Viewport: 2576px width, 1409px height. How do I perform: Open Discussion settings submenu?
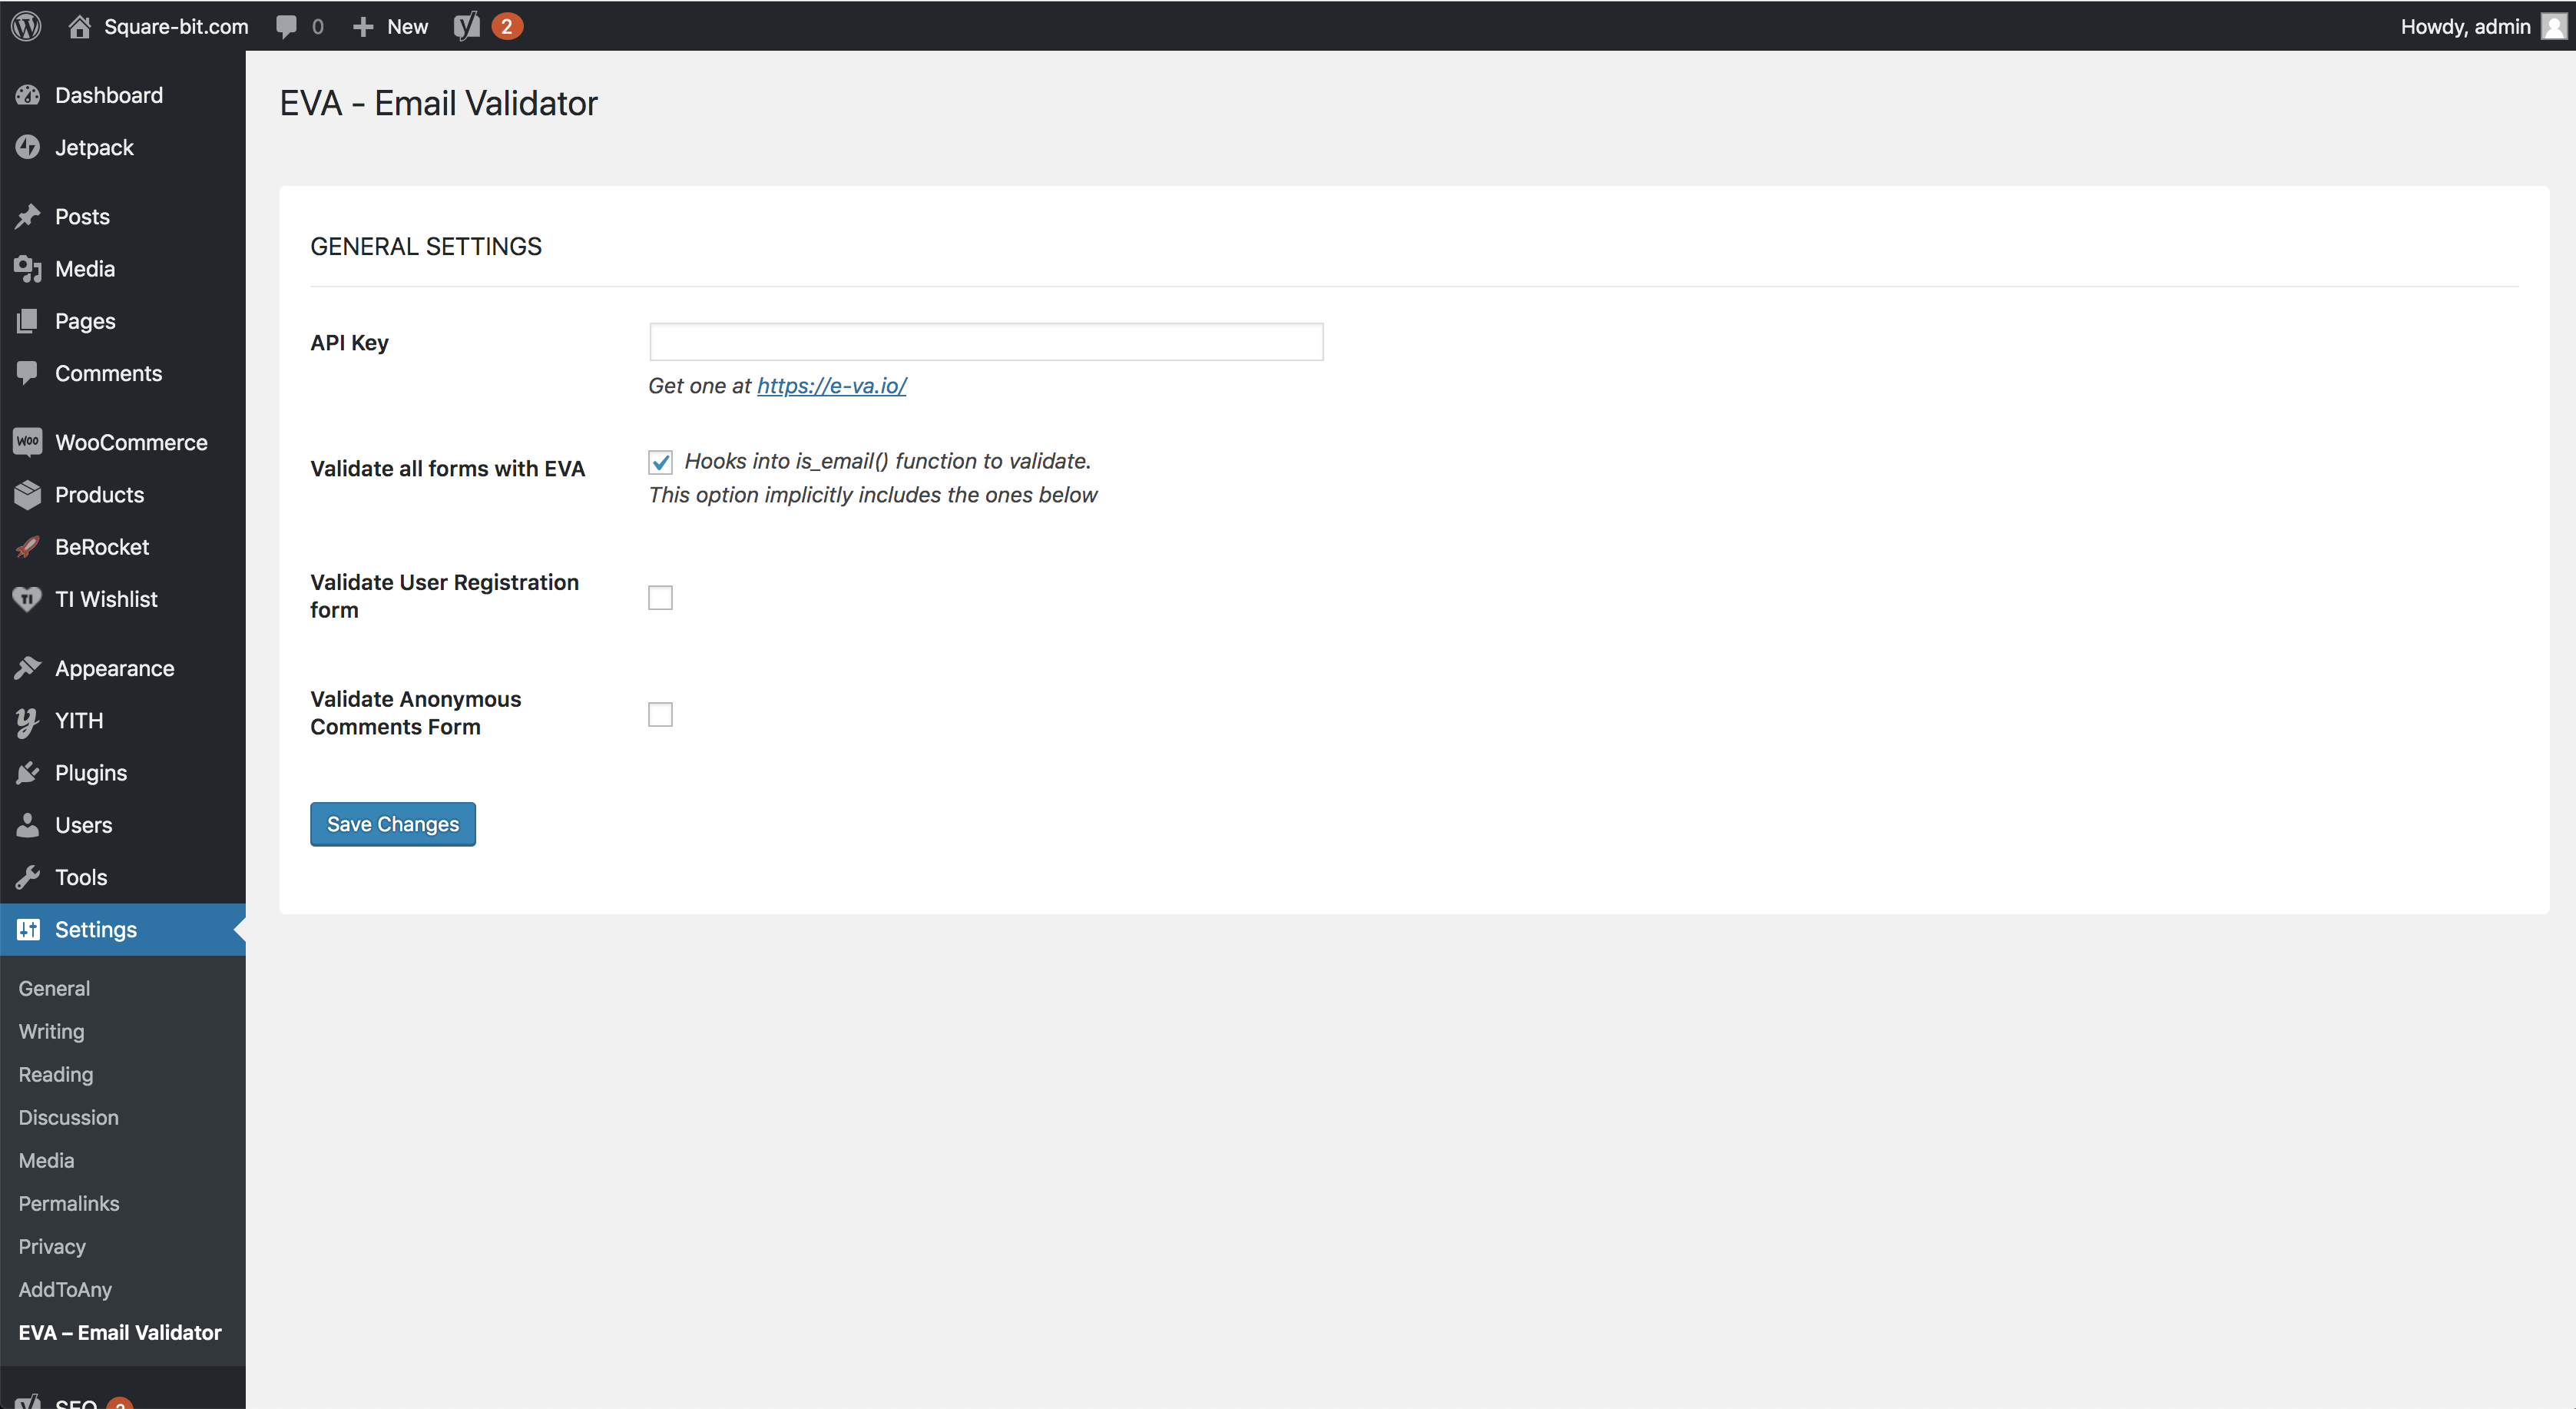point(68,1117)
